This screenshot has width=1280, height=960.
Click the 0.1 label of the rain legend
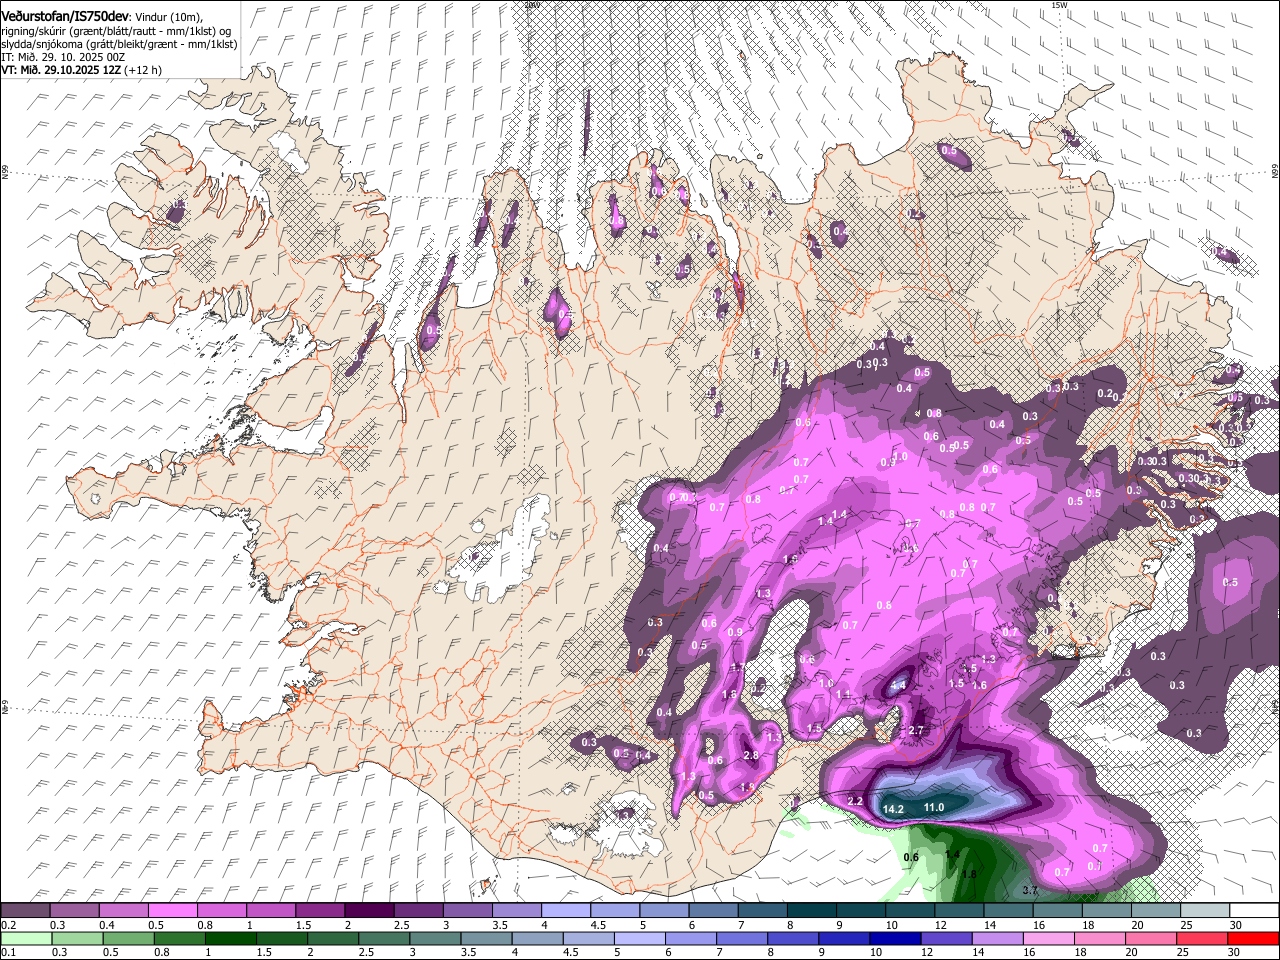(9, 952)
